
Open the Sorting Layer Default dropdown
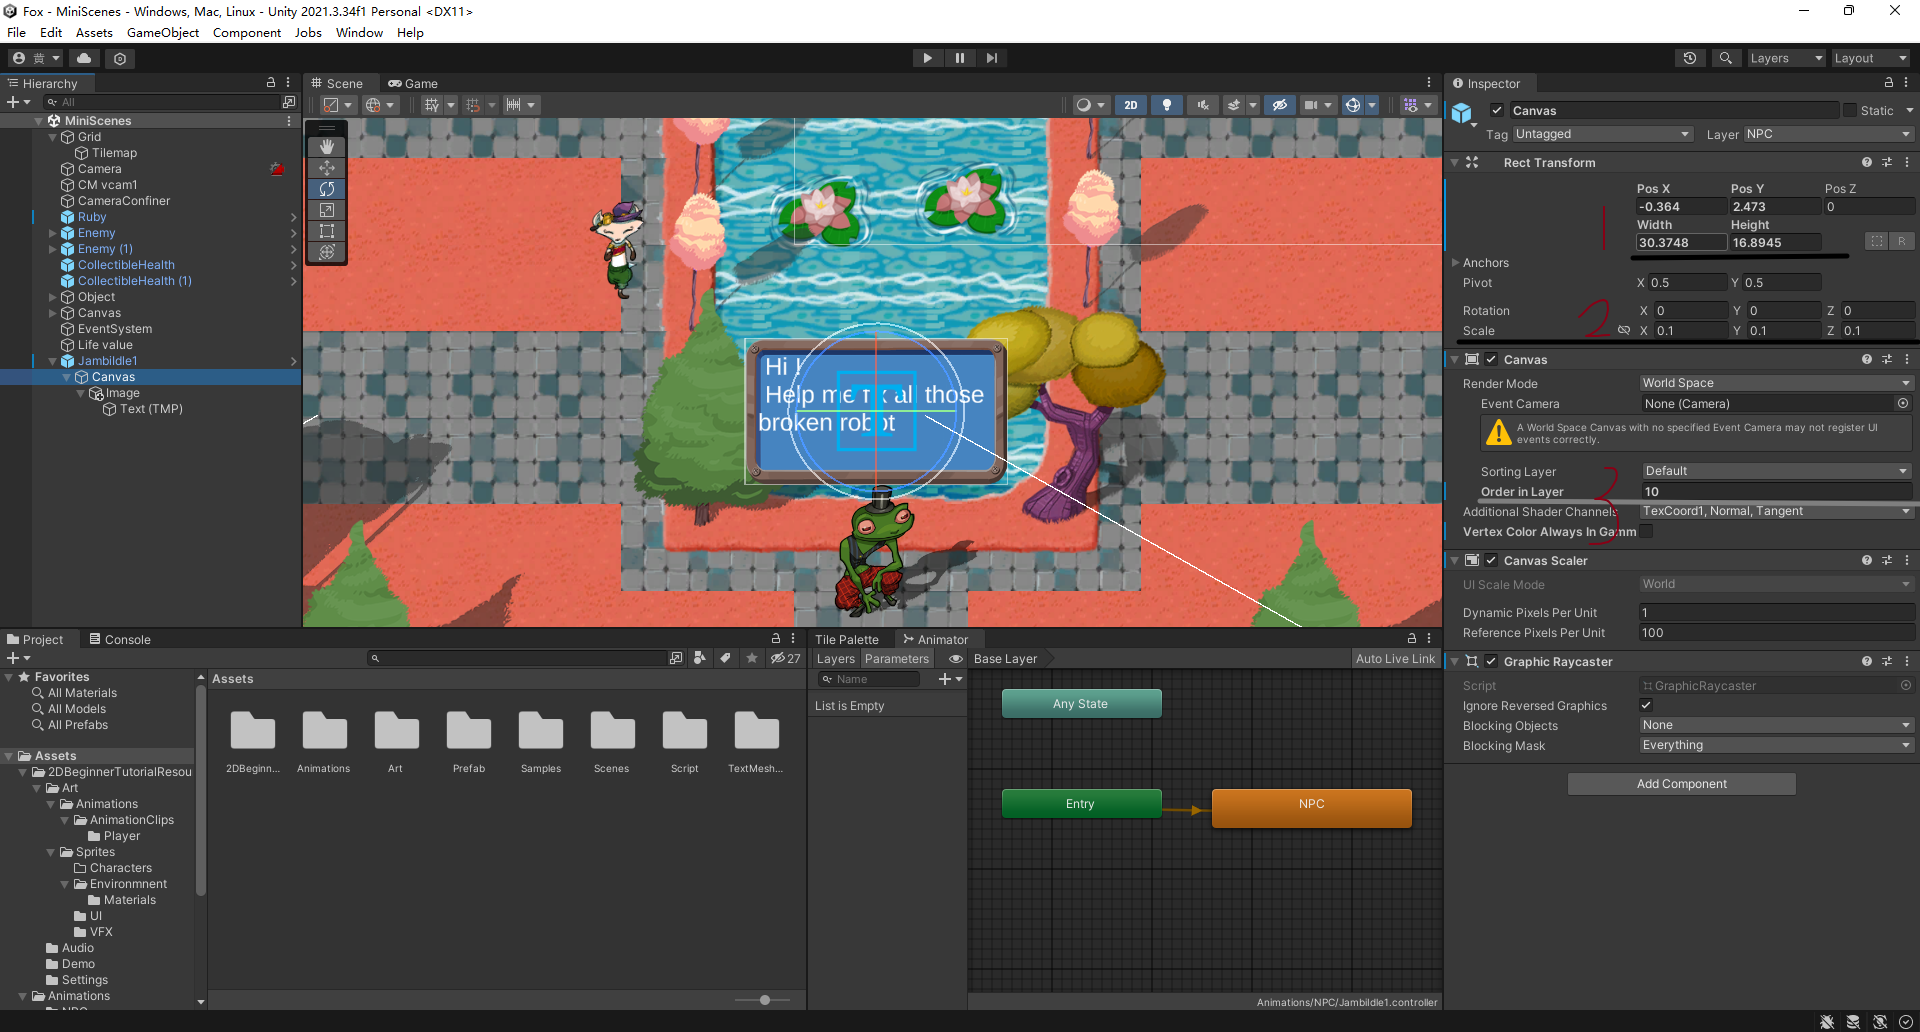point(1777,471)
